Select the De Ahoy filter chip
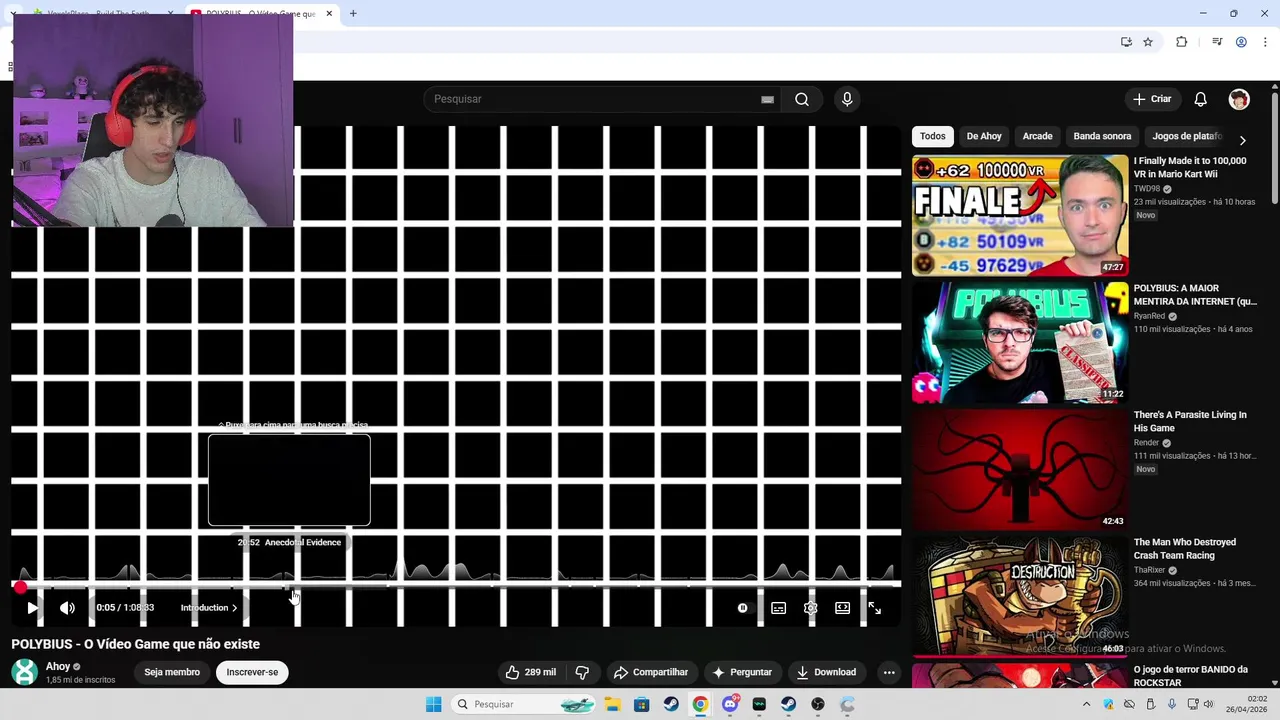 (x=984, y=136)
